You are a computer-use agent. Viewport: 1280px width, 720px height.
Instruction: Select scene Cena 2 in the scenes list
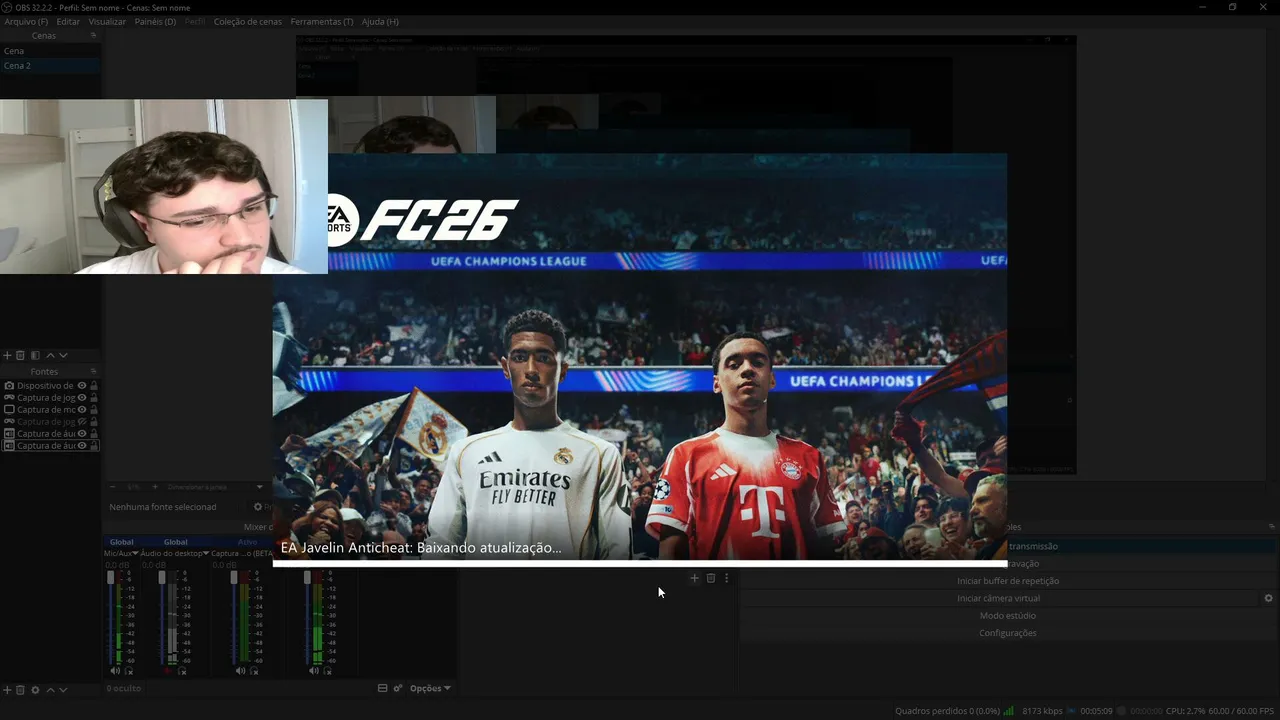pos(50,66)
